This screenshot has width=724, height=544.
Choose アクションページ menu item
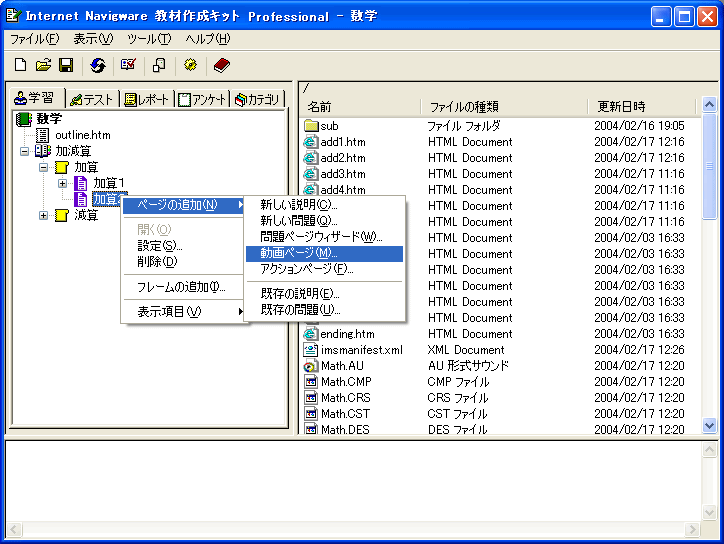324,269
